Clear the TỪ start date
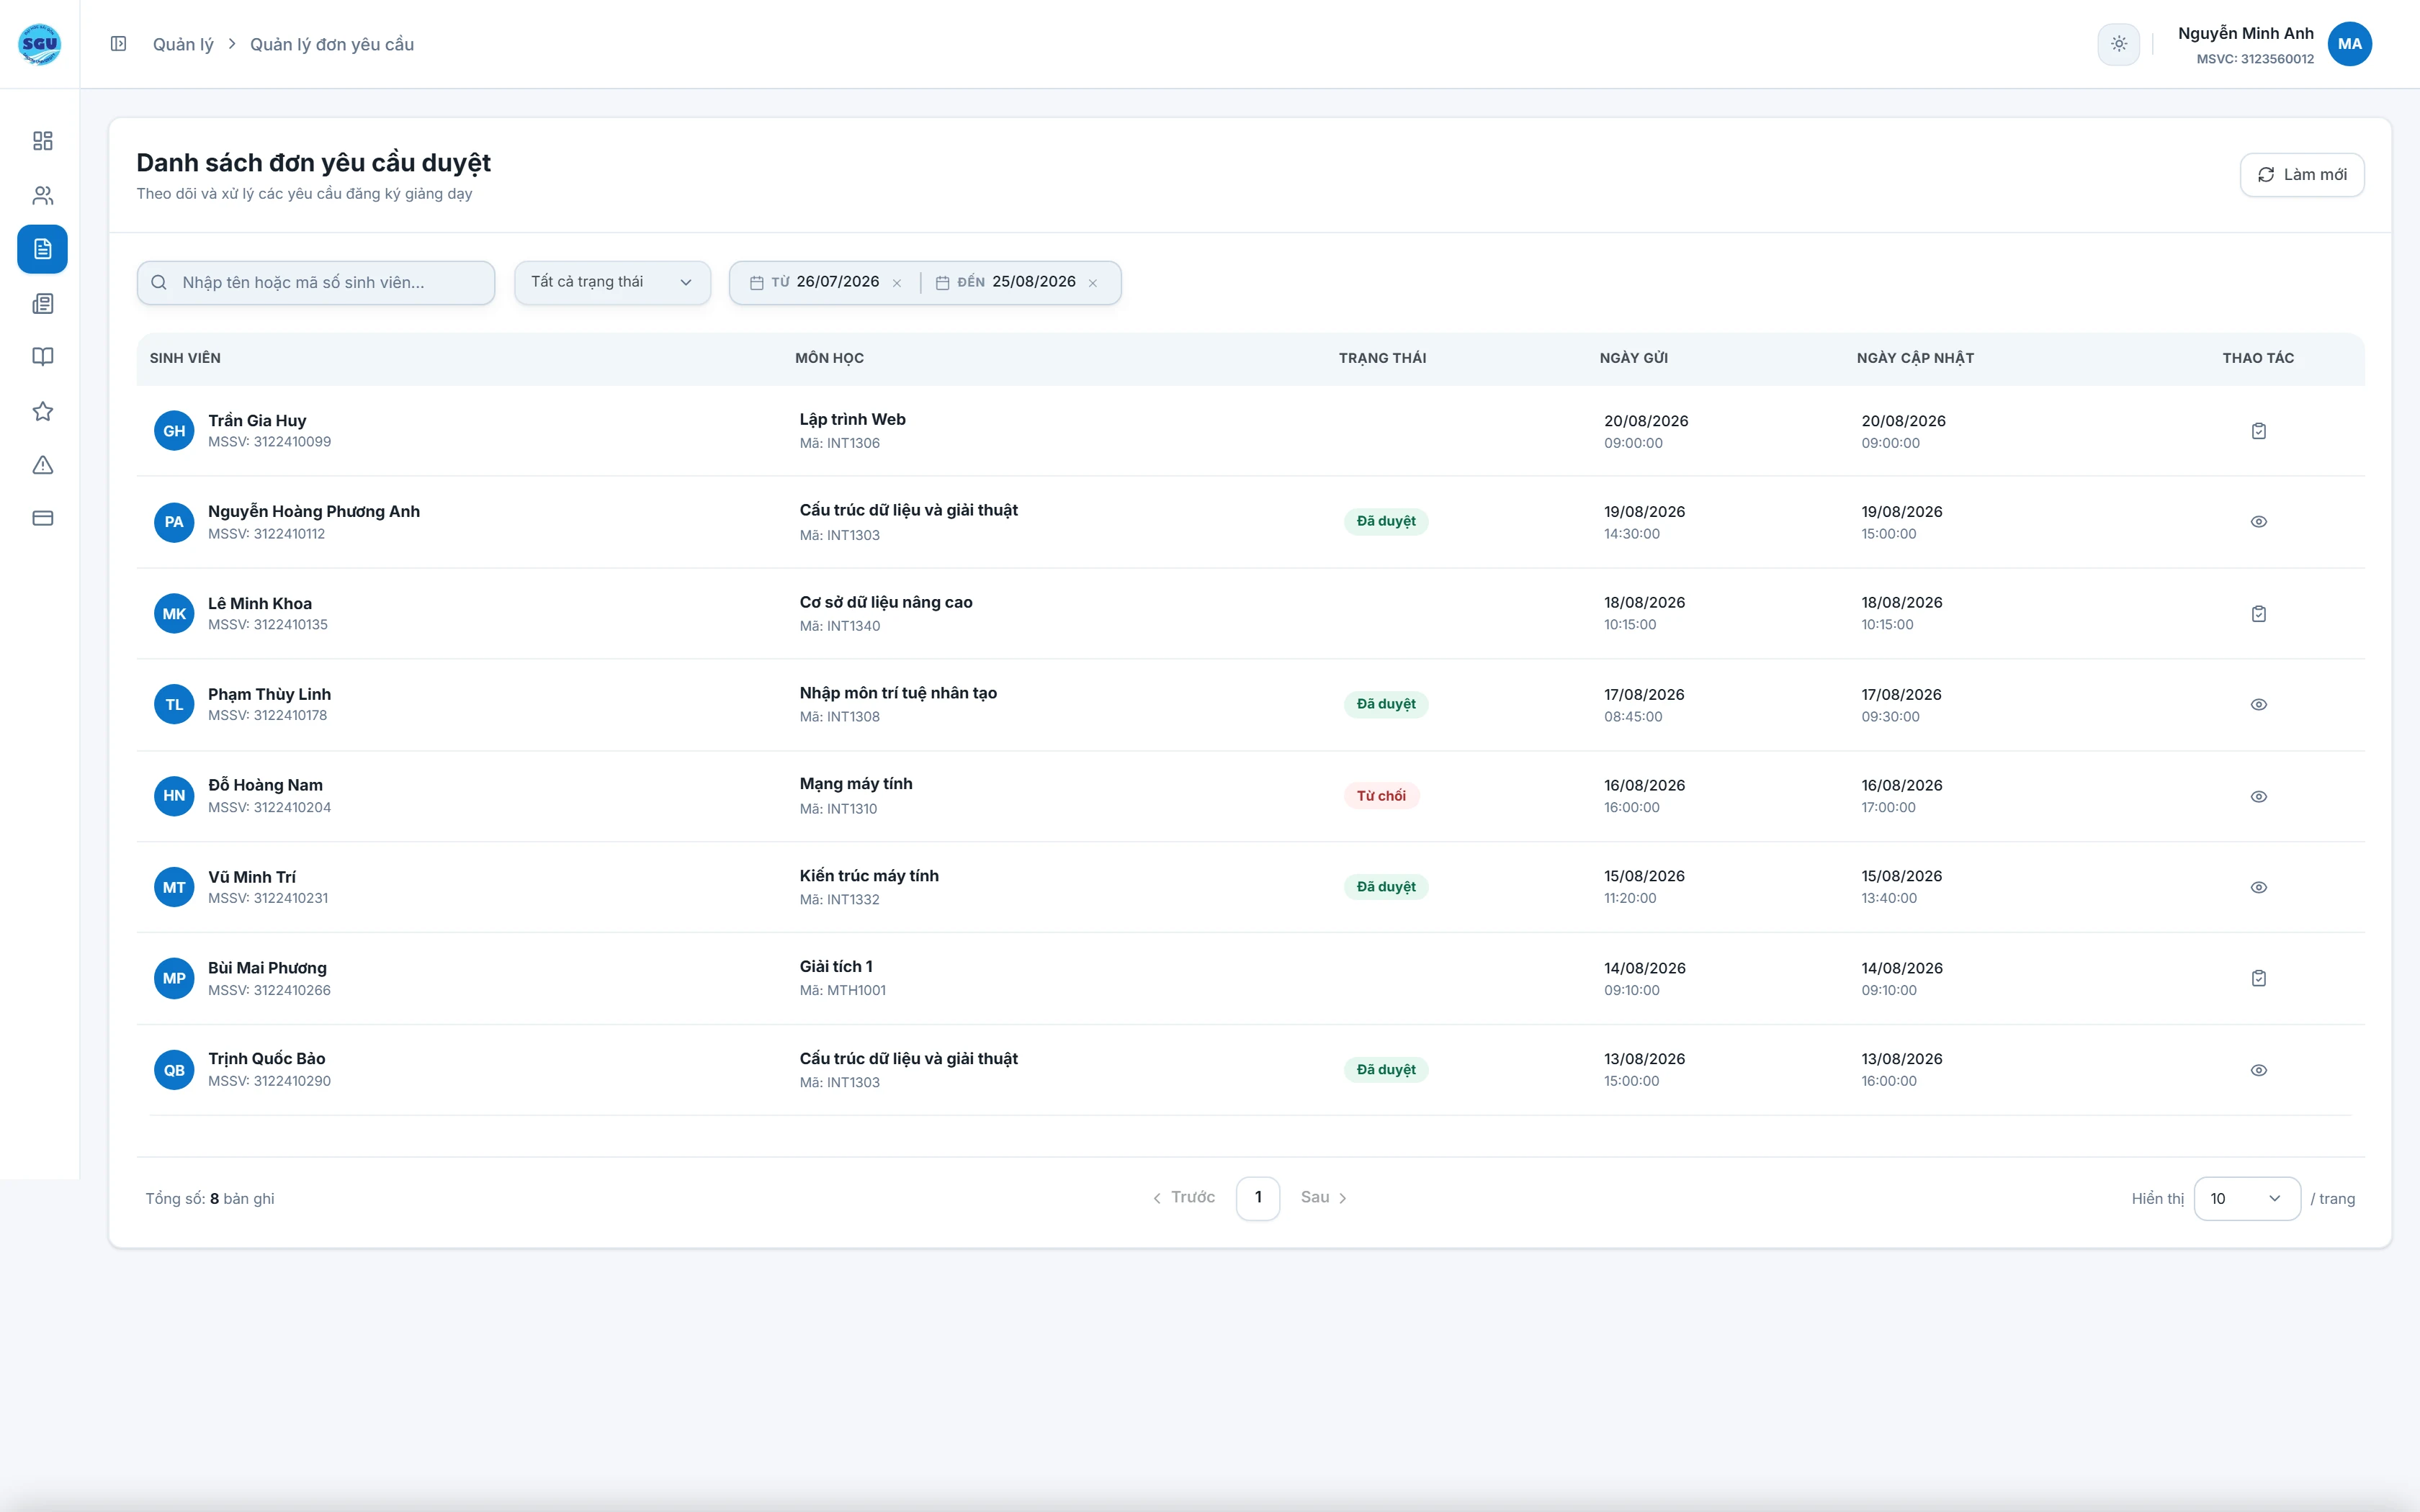This screenshot has width=2420, height=1512. (x=897, y=284)
